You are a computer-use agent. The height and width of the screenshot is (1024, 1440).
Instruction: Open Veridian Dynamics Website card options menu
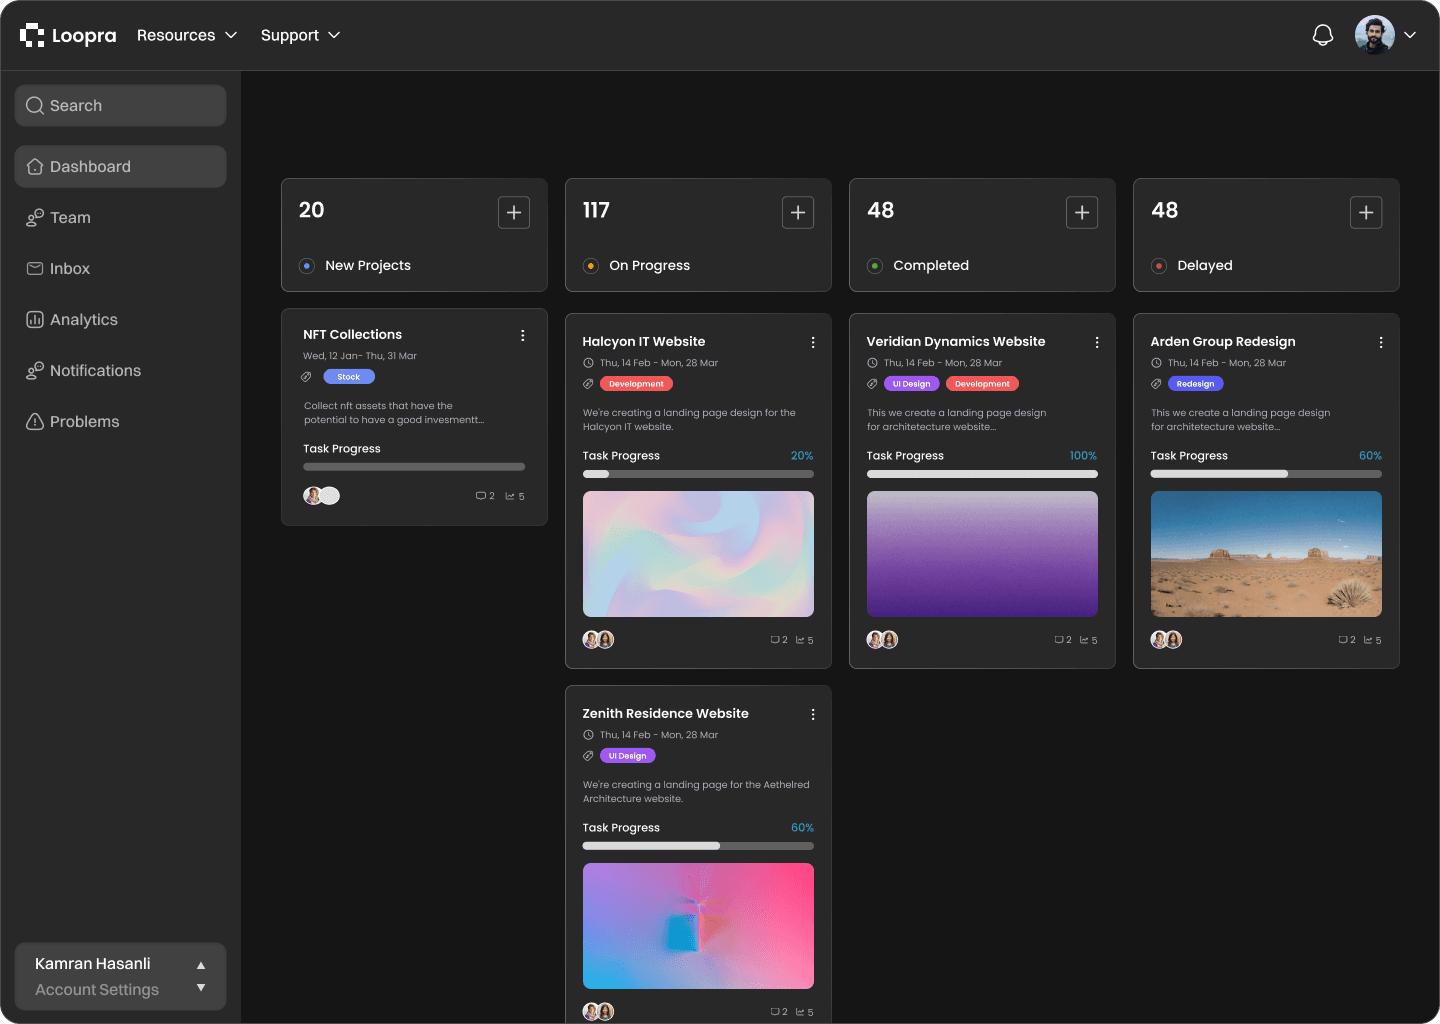[x=1097, y=342]
